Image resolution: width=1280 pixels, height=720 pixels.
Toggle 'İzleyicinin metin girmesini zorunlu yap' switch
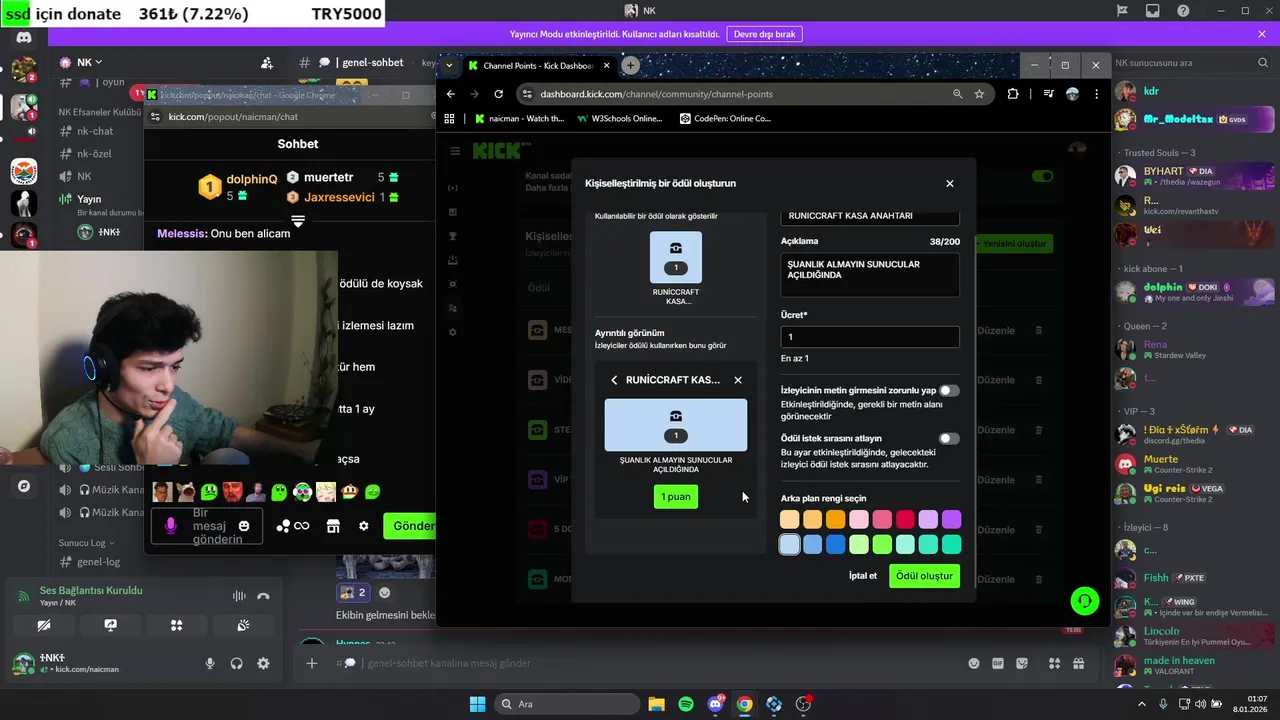coord(949,391)
